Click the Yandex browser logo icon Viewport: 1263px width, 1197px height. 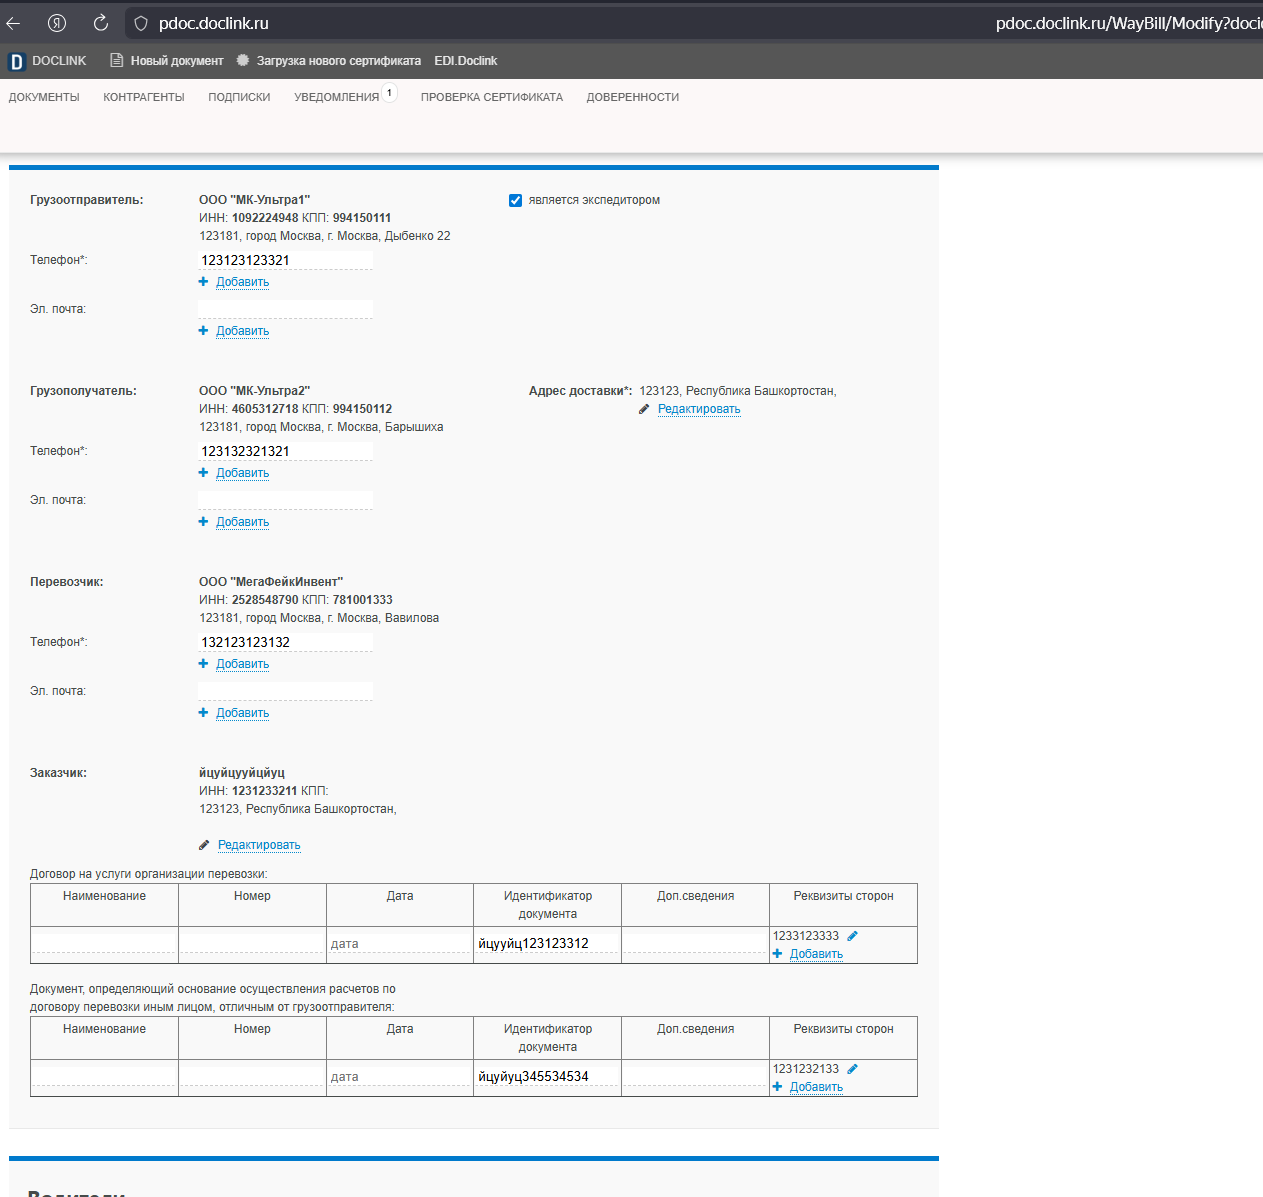point(57,23)
